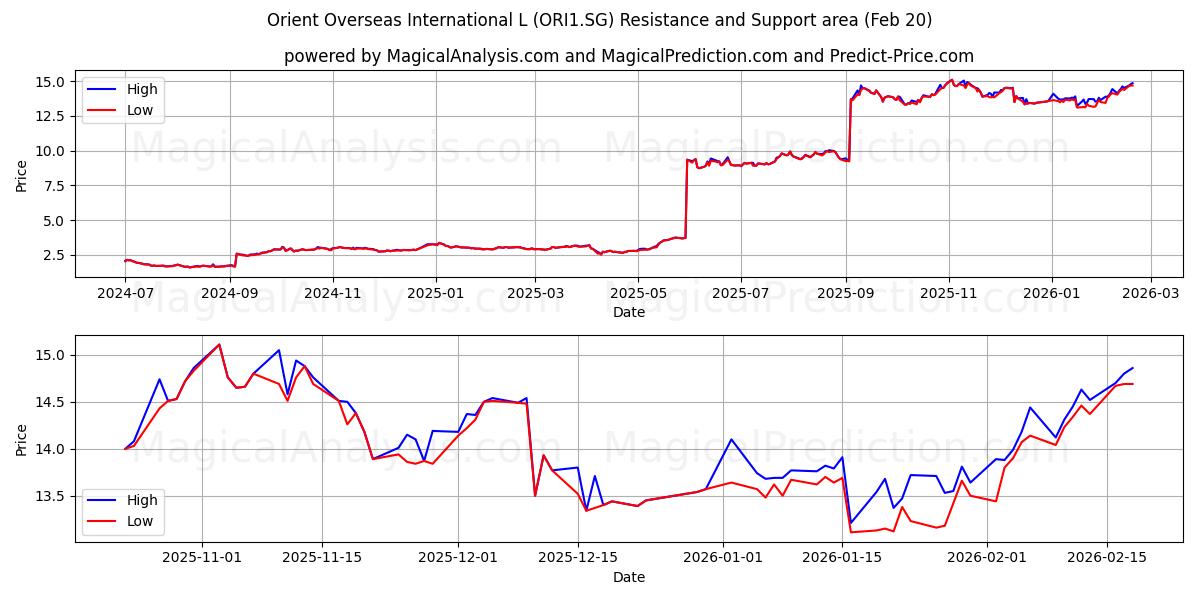Click the bottom chart x-axis label '2026-02-15'

[1107, 560]
